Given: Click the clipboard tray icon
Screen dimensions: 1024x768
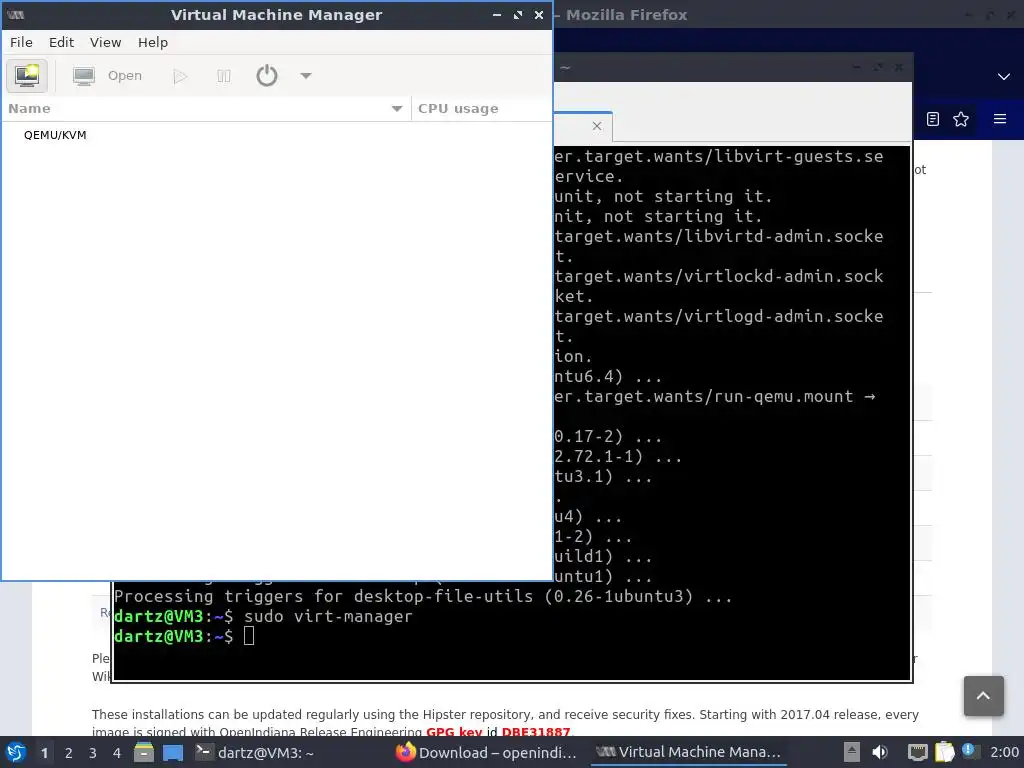Looking at the screenshot, I should (x=944, y=752).
